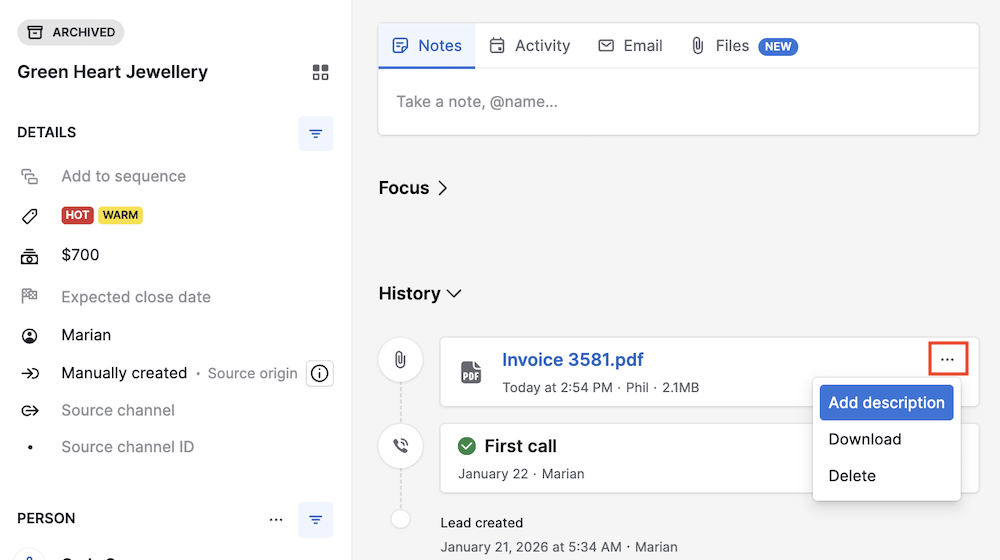
Task: Choose Download in the file menu
Action: coord(865,439)
